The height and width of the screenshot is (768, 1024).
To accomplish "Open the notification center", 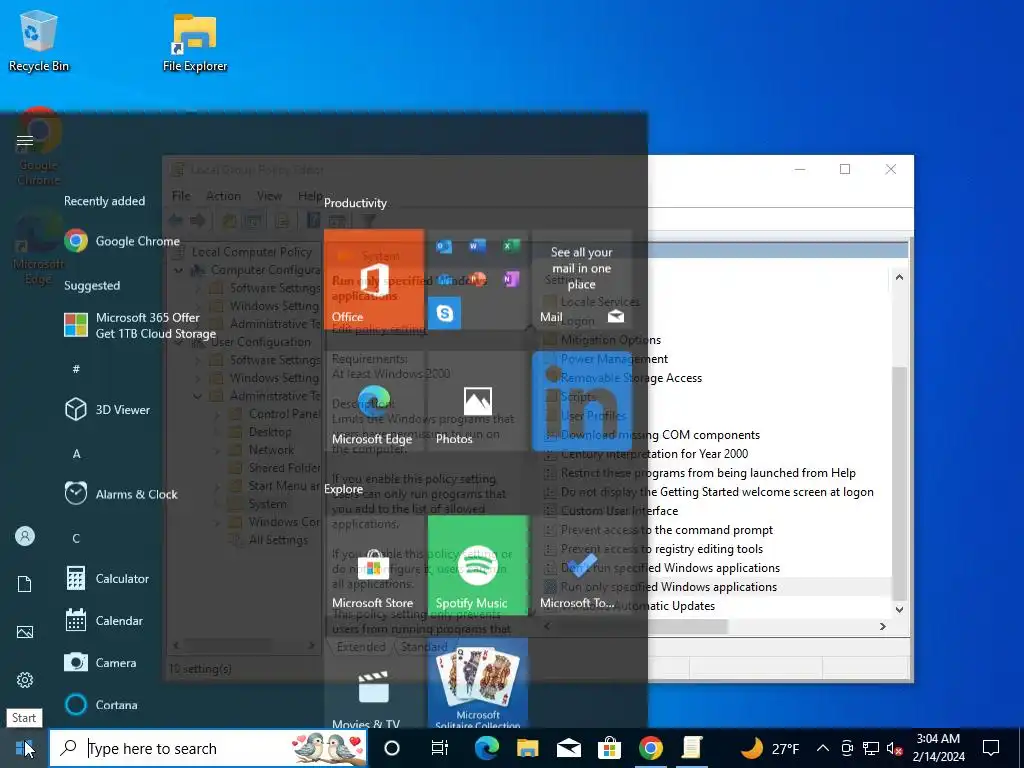I will [991, 748].
